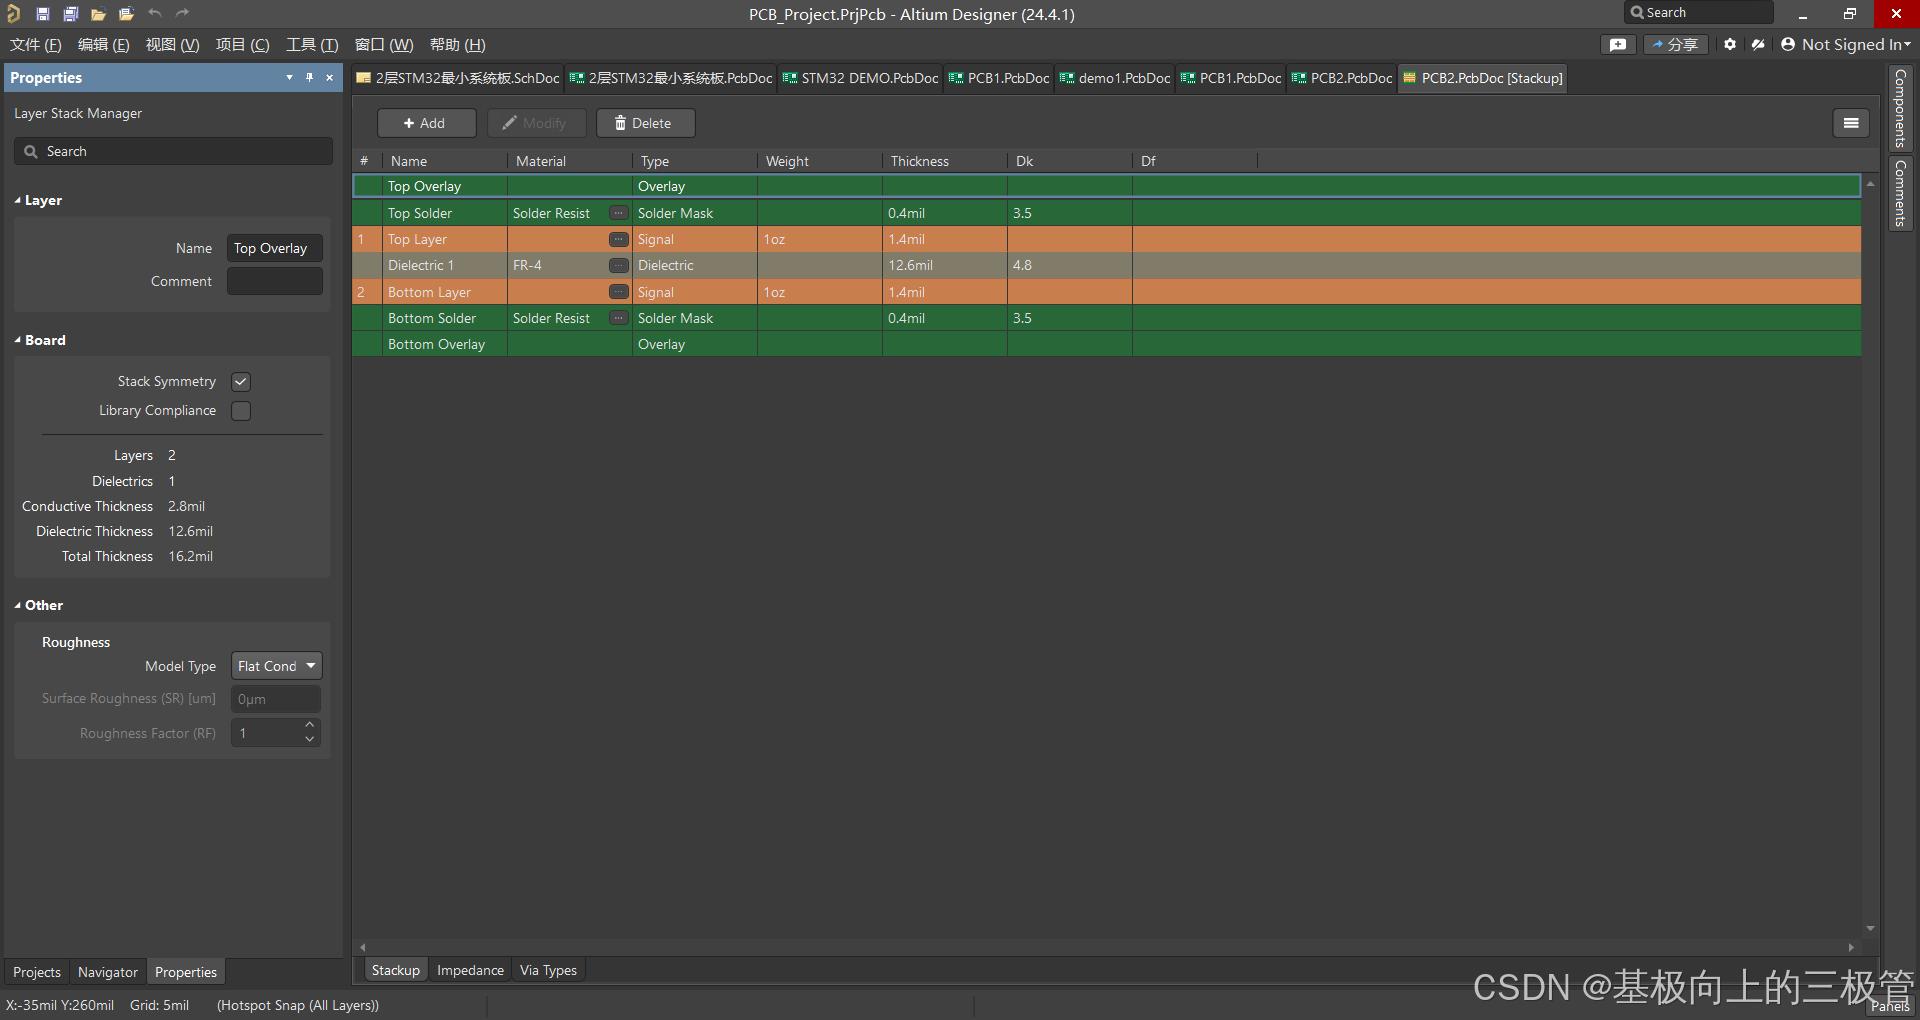Select the Bottom Overlay row
The height and width of the screenshot is (1020, 1920).
pos(1107,344)
